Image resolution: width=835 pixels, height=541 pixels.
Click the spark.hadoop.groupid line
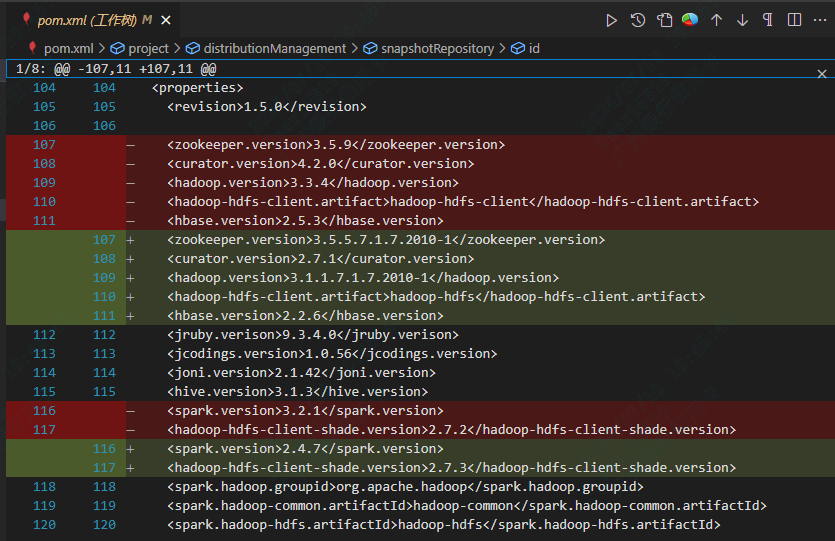click(x=405, y=487)
